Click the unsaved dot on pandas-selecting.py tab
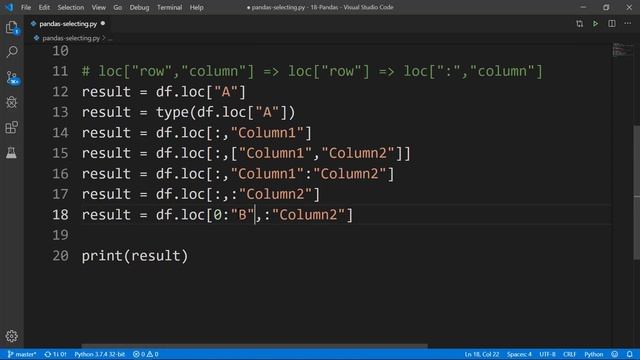This screenshot has width=640, height=360. tap(103, 24)
